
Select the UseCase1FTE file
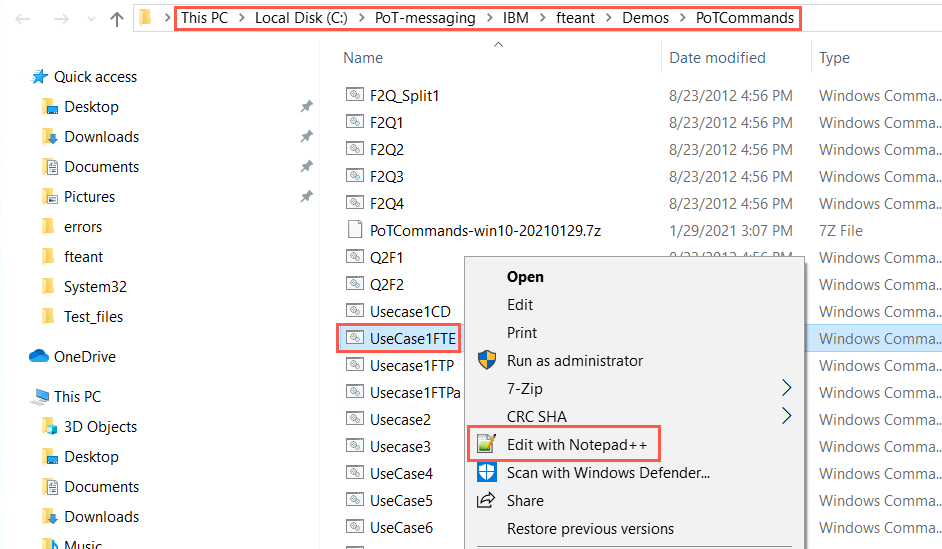[413, 339]
